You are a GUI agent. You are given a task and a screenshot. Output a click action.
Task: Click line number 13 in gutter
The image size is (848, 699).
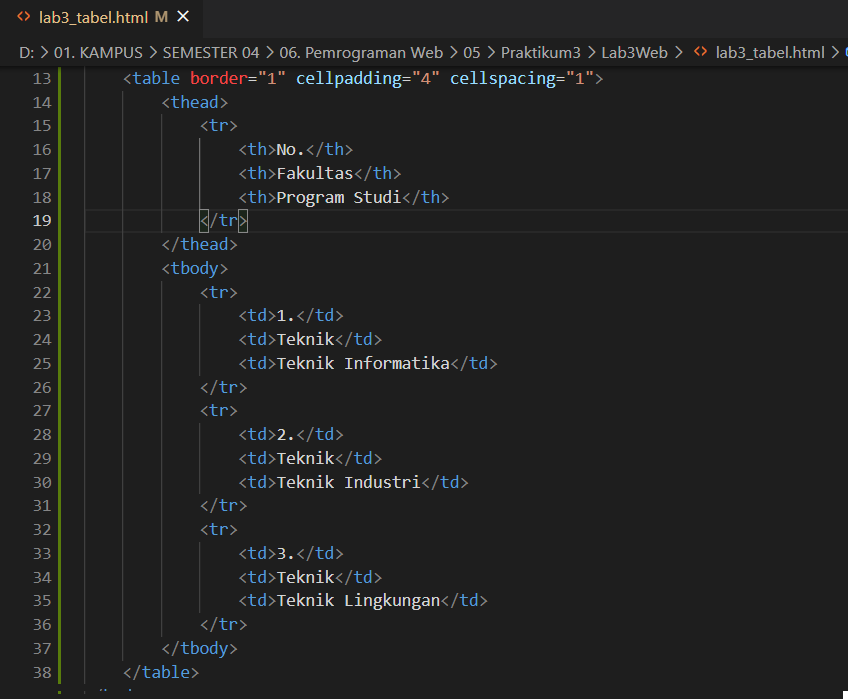[x=42, y=78]
